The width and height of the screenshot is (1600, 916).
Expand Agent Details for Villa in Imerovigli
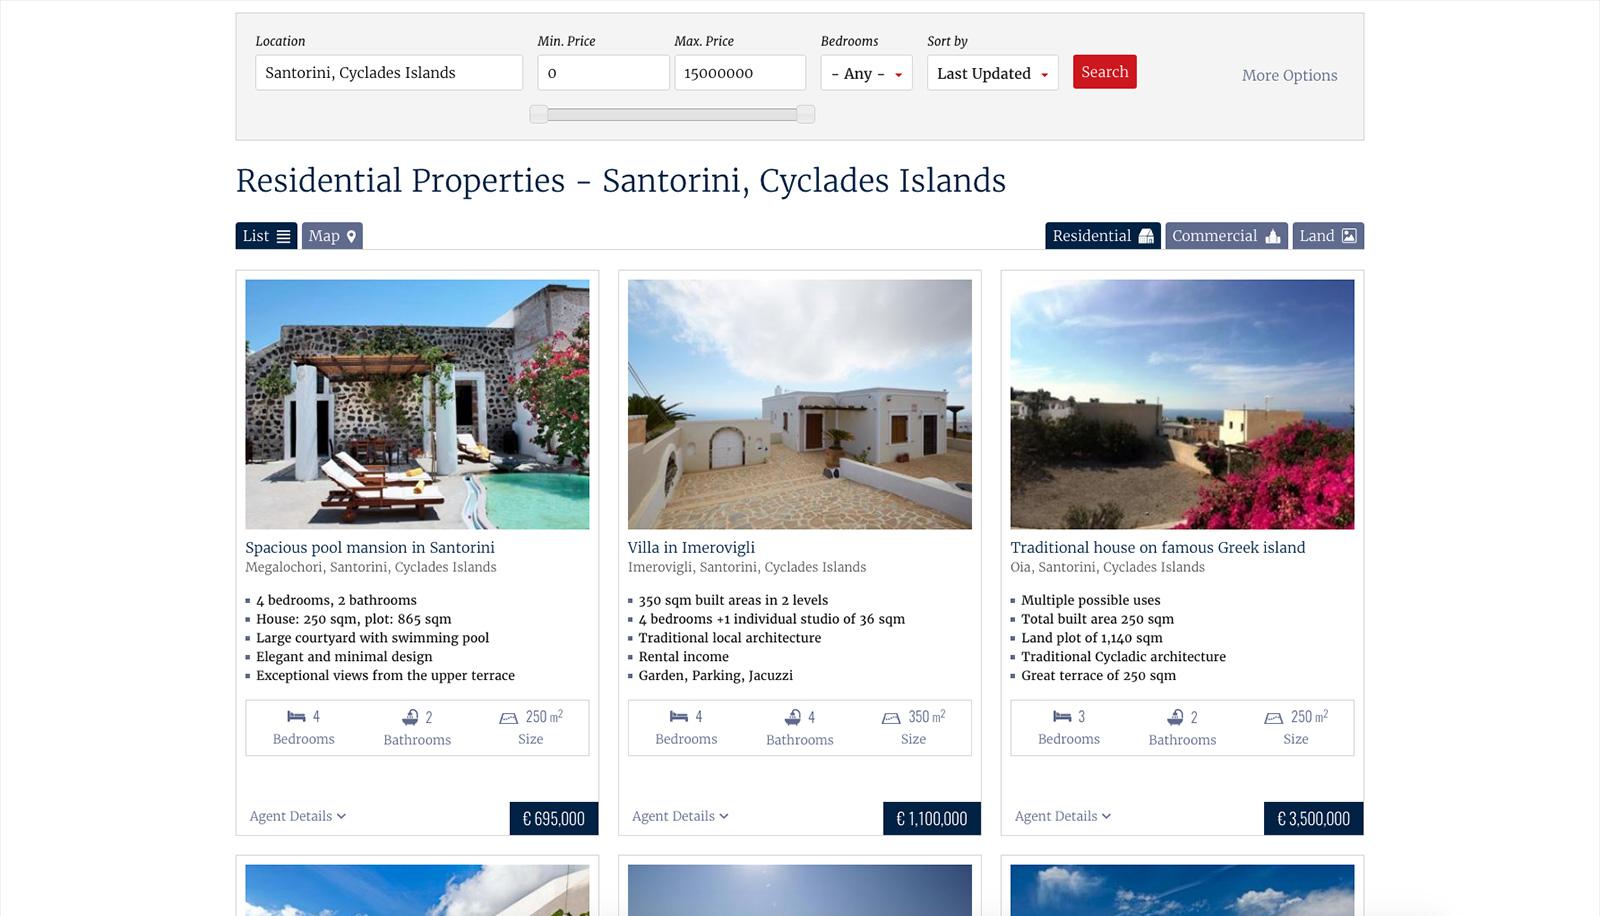[680, 816]
